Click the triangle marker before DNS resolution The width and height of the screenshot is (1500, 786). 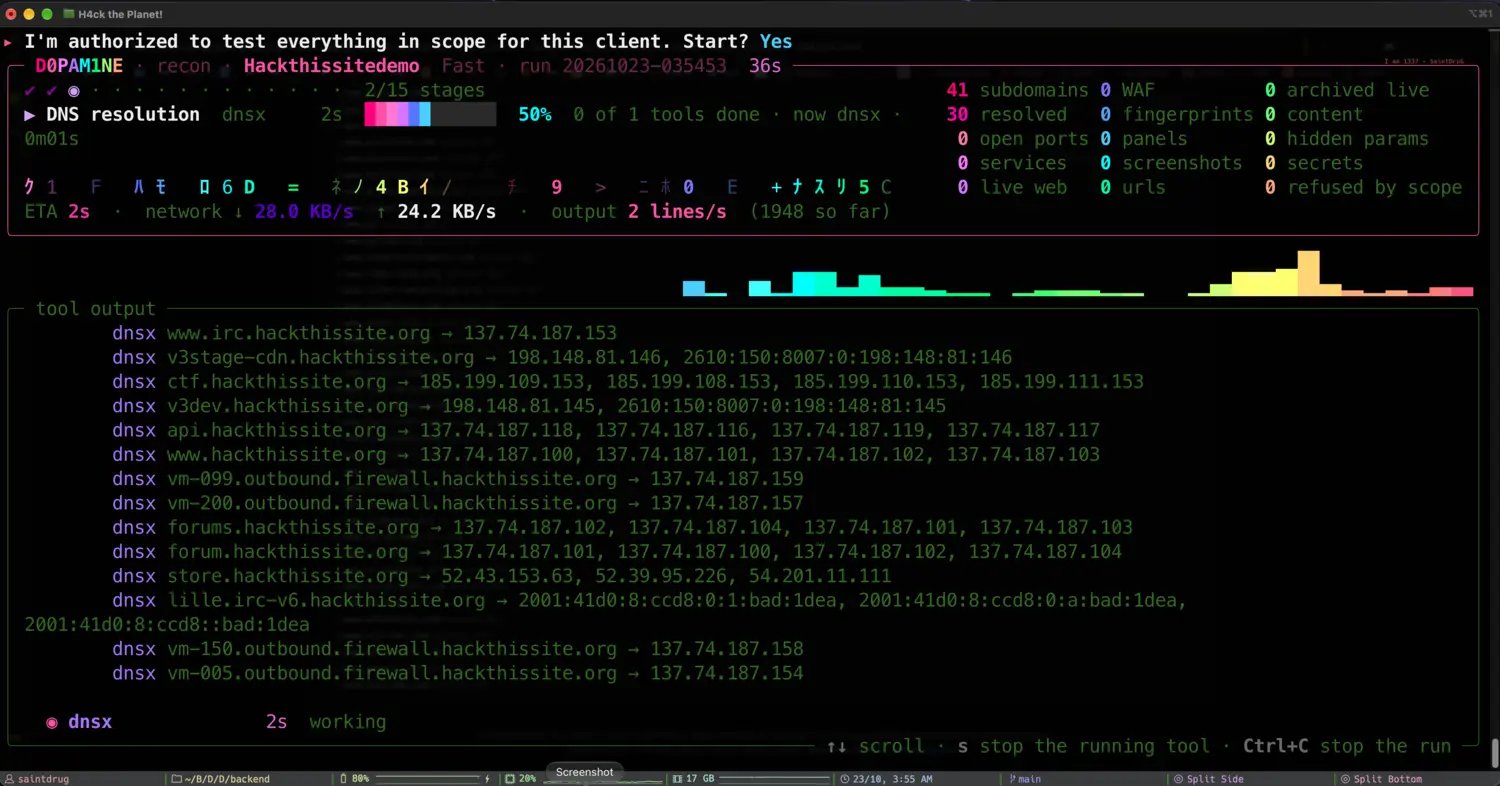click(30, 115)
